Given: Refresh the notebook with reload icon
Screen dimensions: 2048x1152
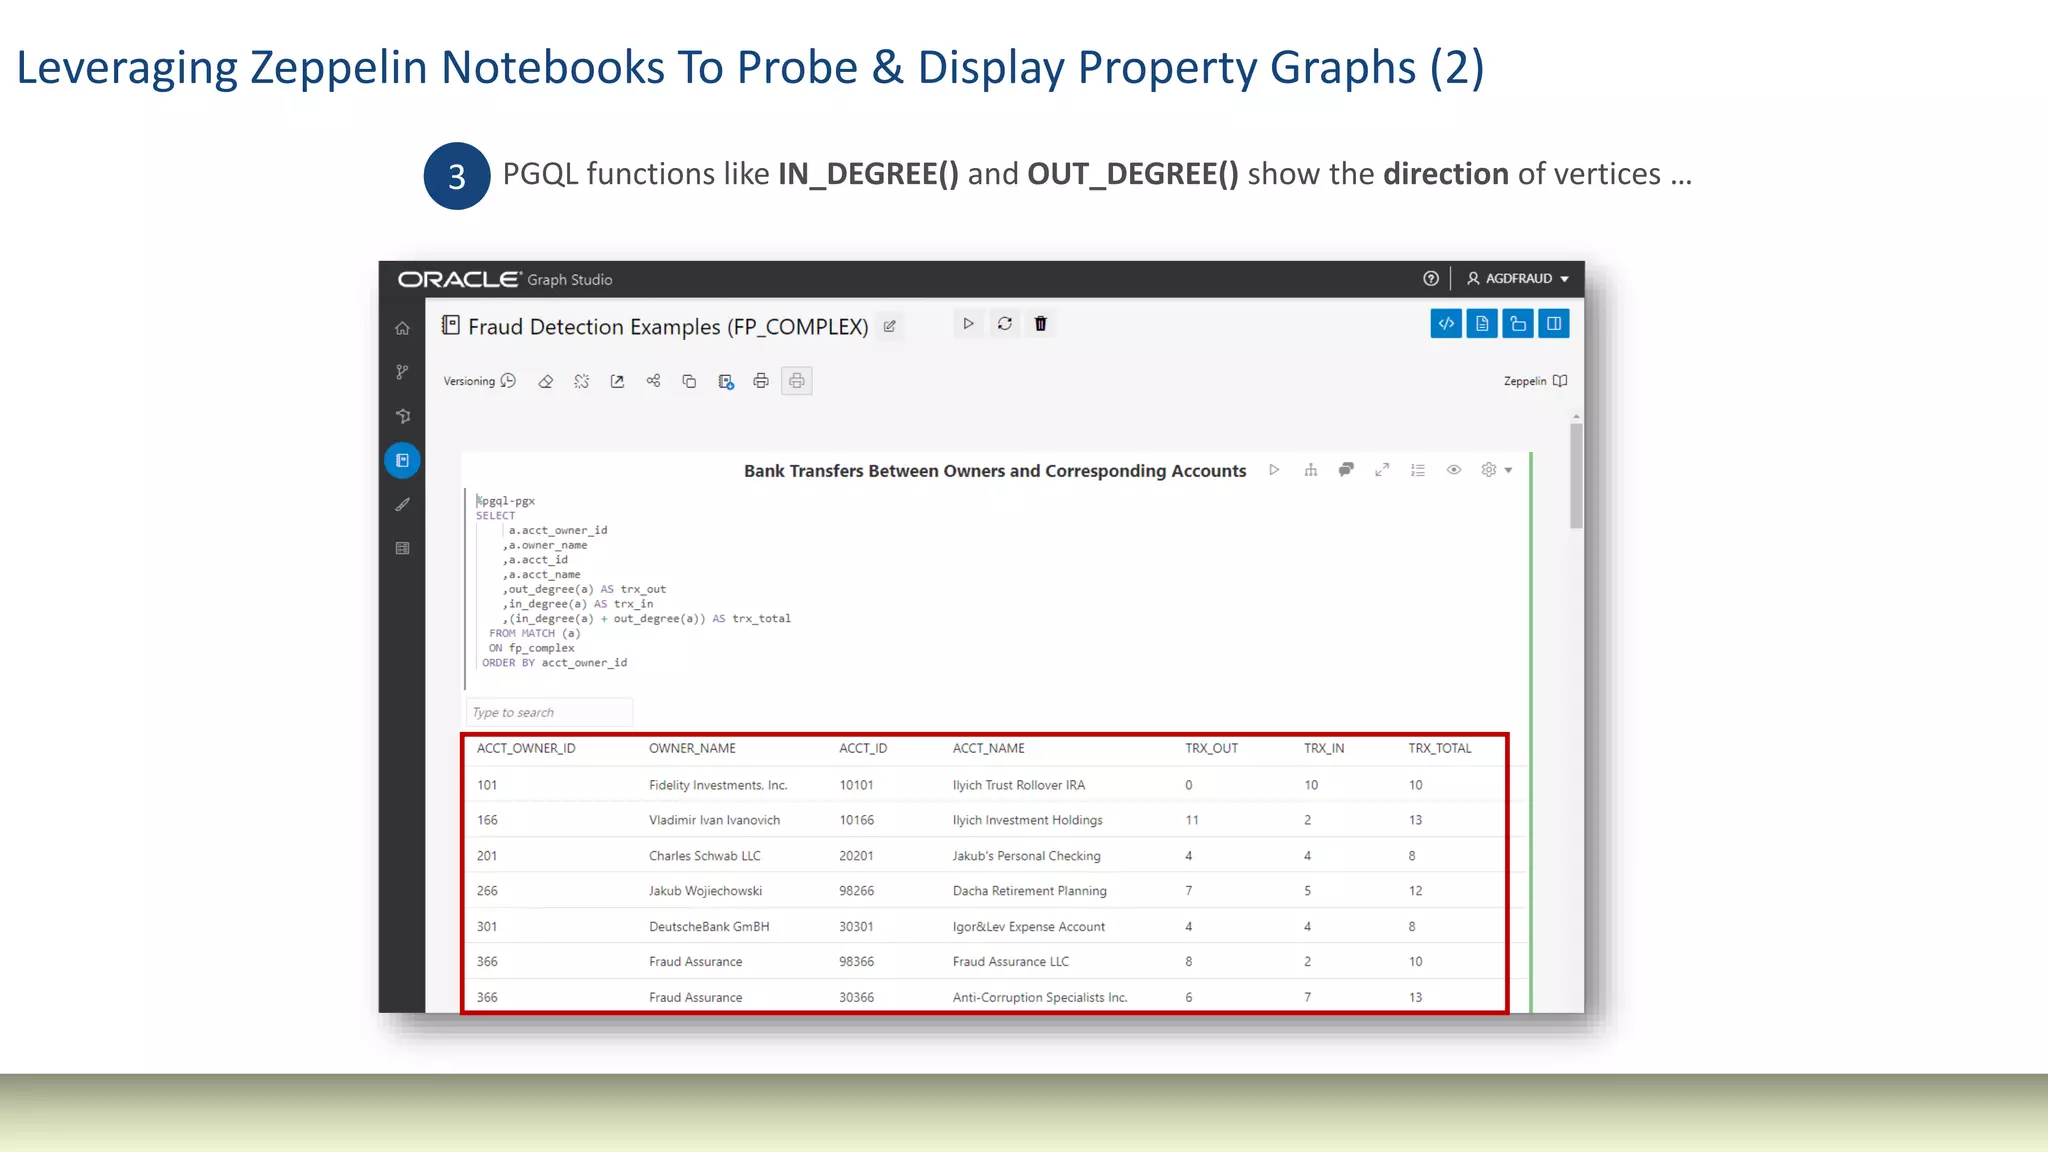Looking at the screenshot, I should coord(1005,324).
